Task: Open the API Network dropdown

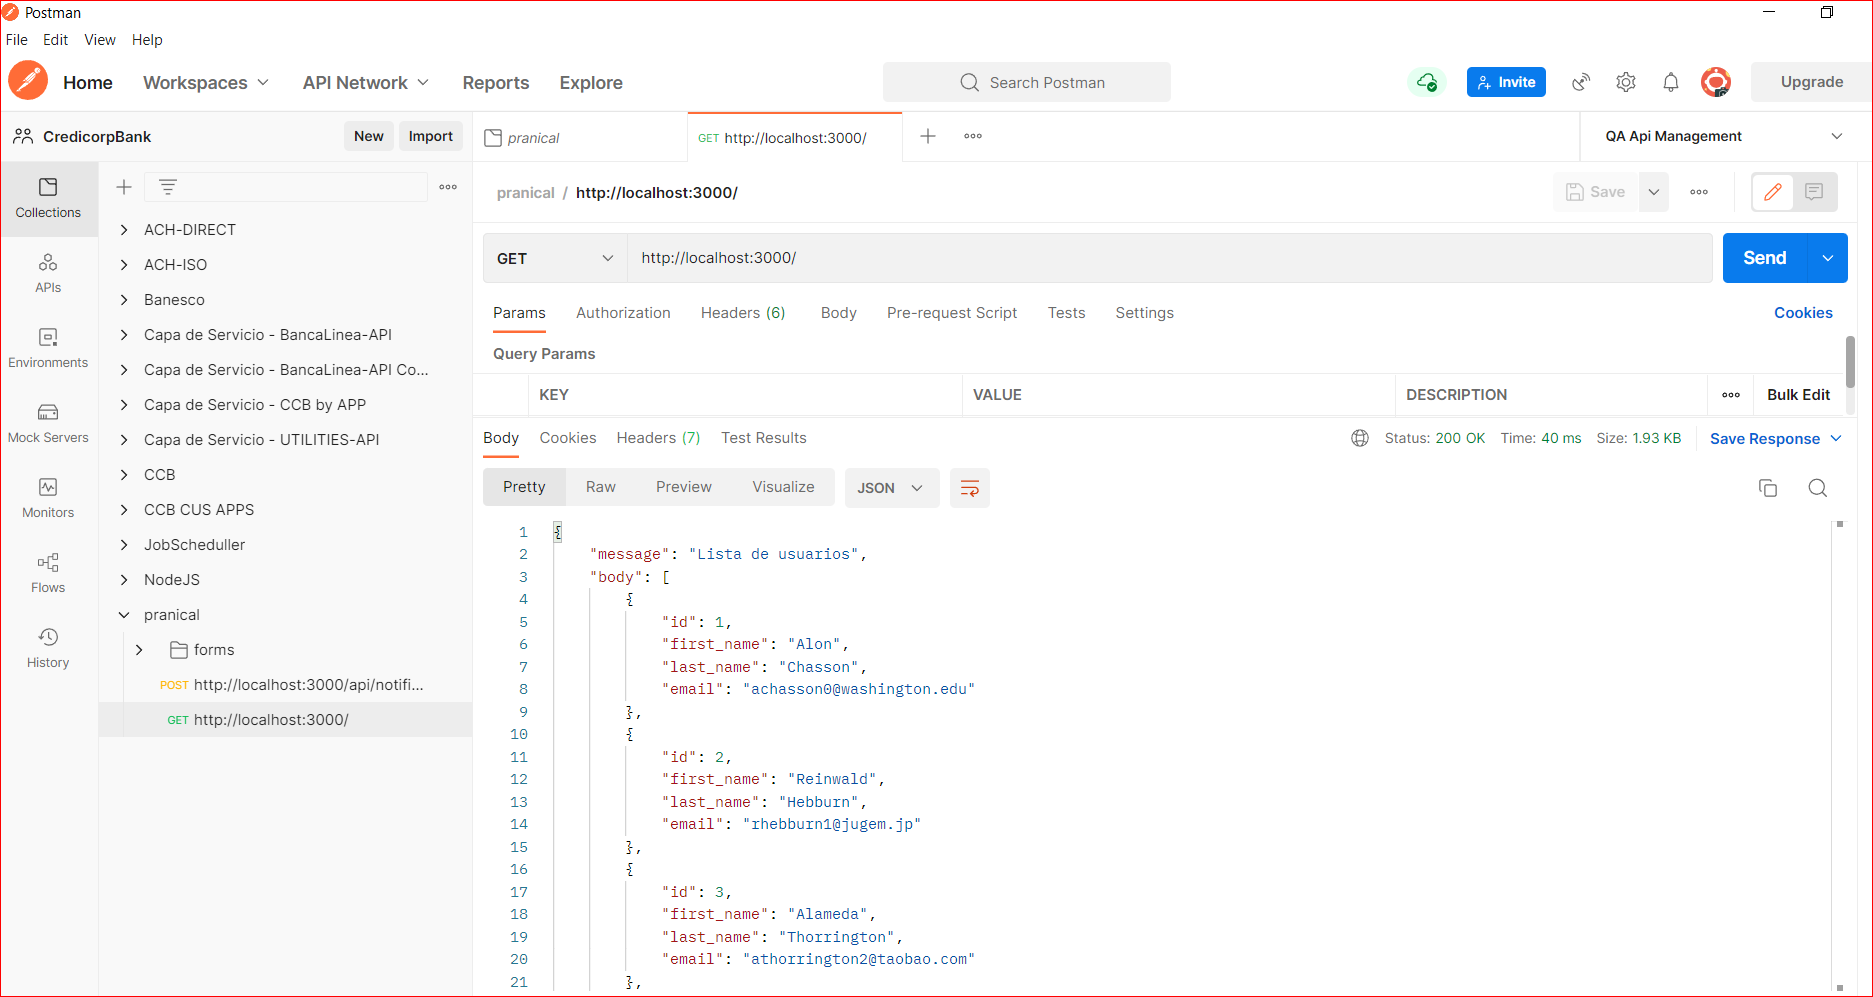Action: (366, 83)
